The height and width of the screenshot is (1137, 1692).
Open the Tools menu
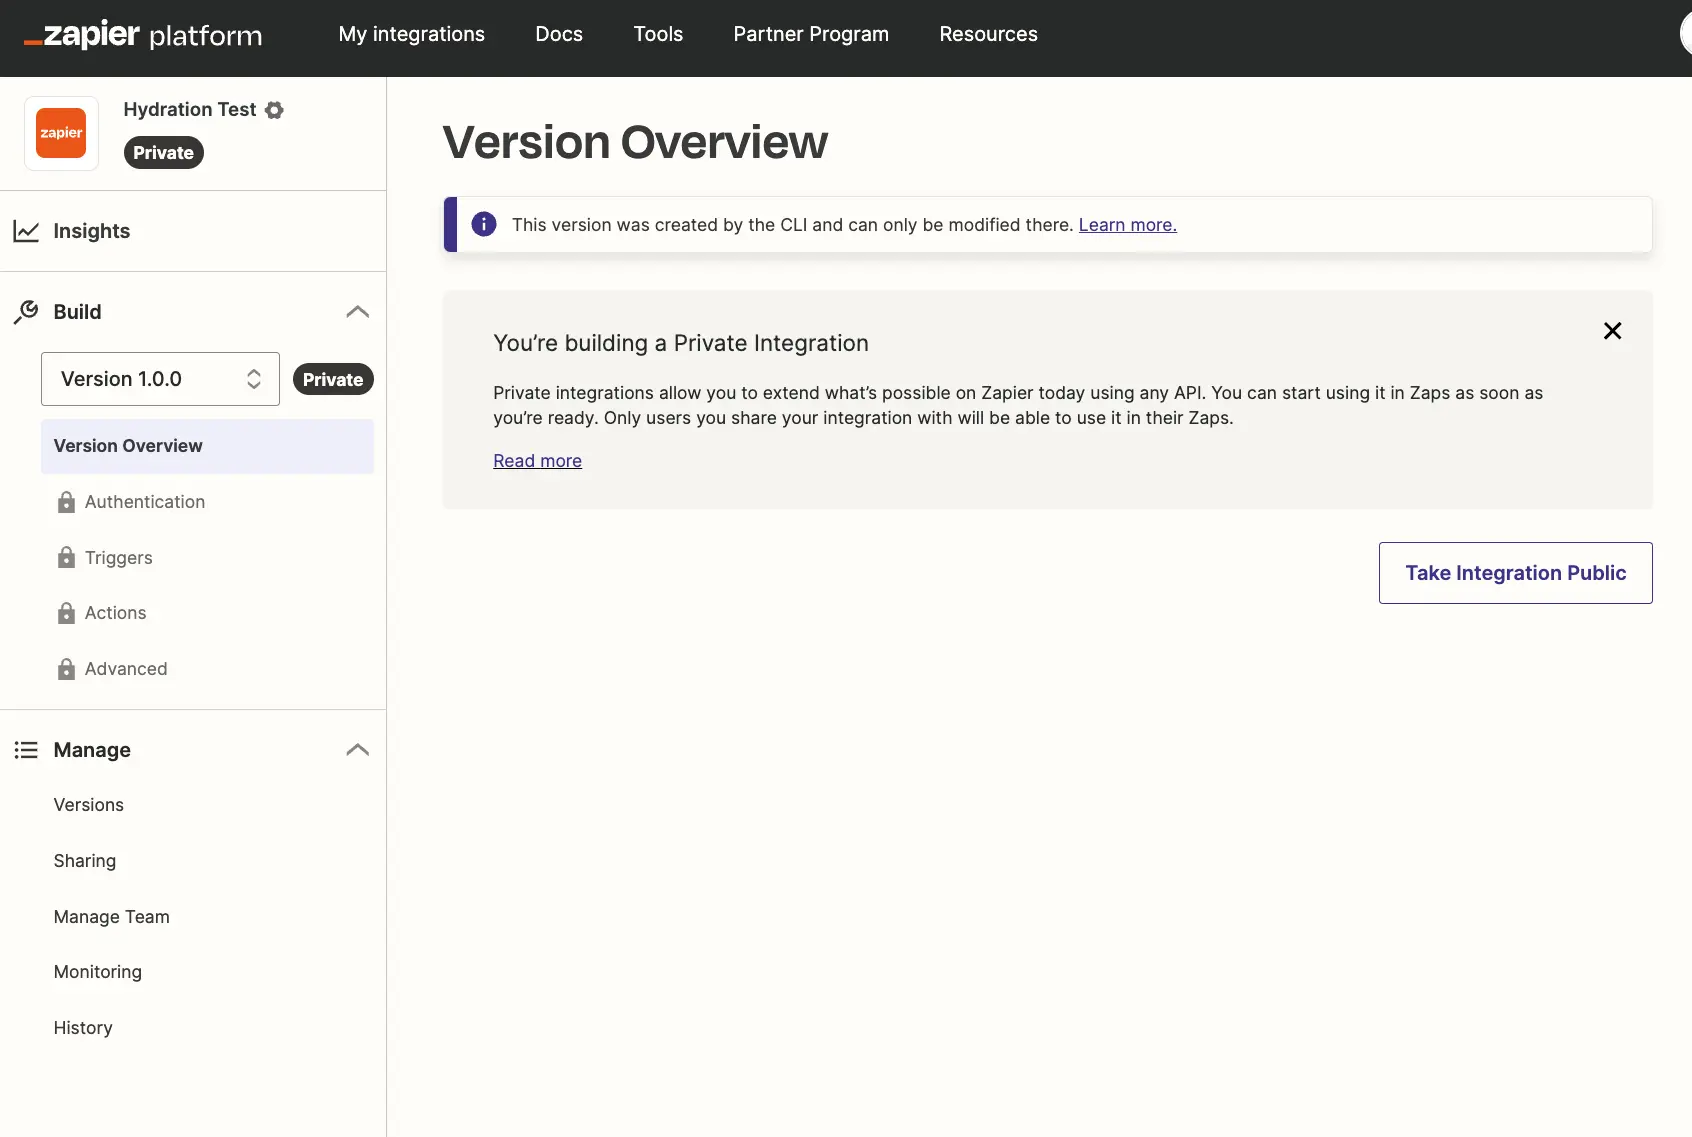(x=658, y=34)
